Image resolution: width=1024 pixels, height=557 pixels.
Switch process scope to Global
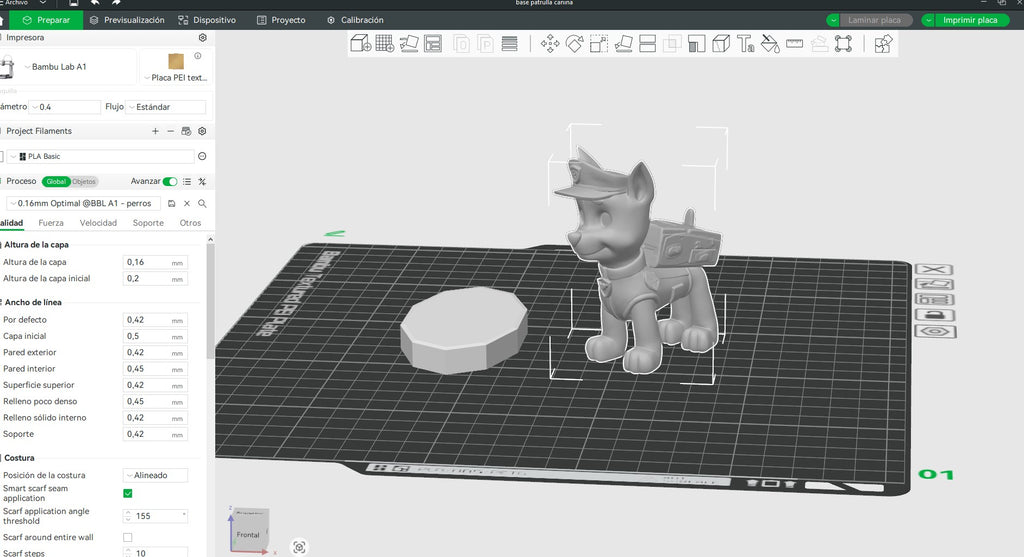point(56,182)
